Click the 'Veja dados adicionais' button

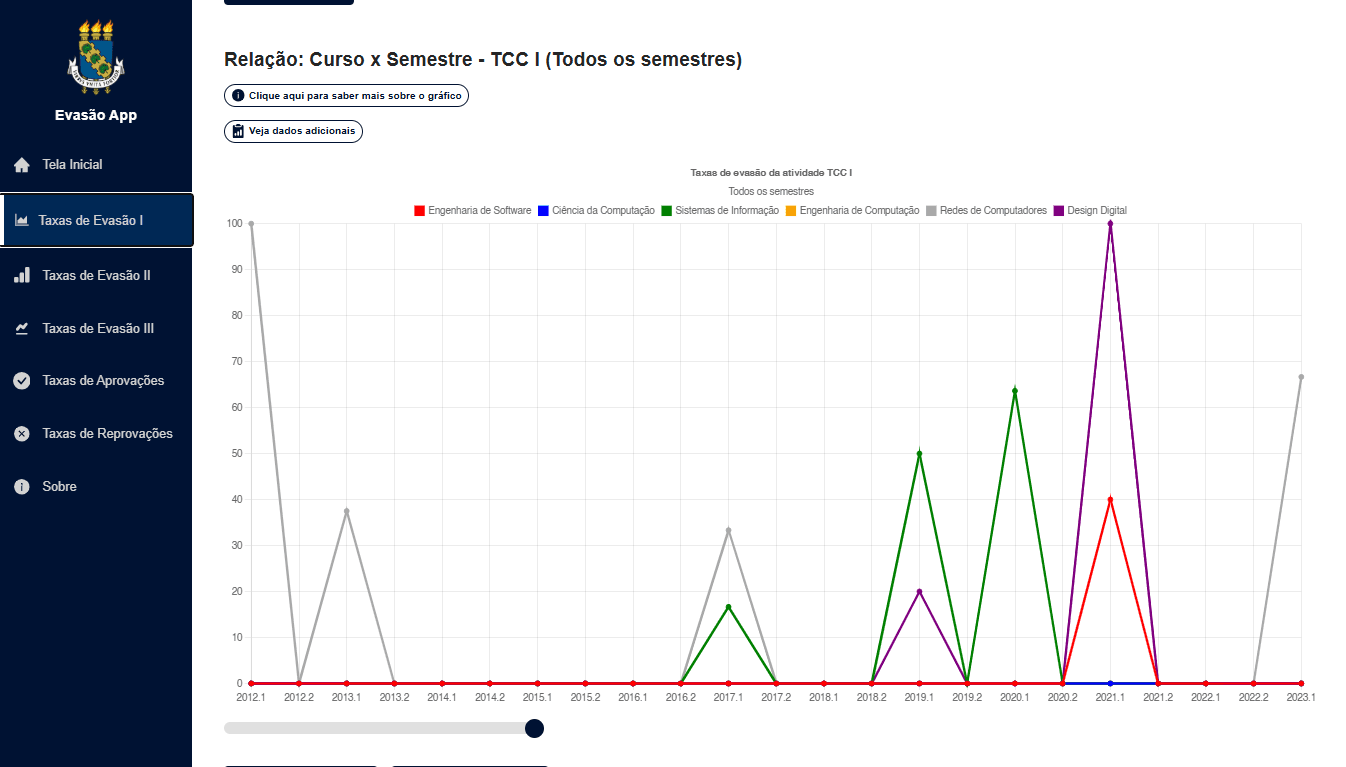pos(293,131)
